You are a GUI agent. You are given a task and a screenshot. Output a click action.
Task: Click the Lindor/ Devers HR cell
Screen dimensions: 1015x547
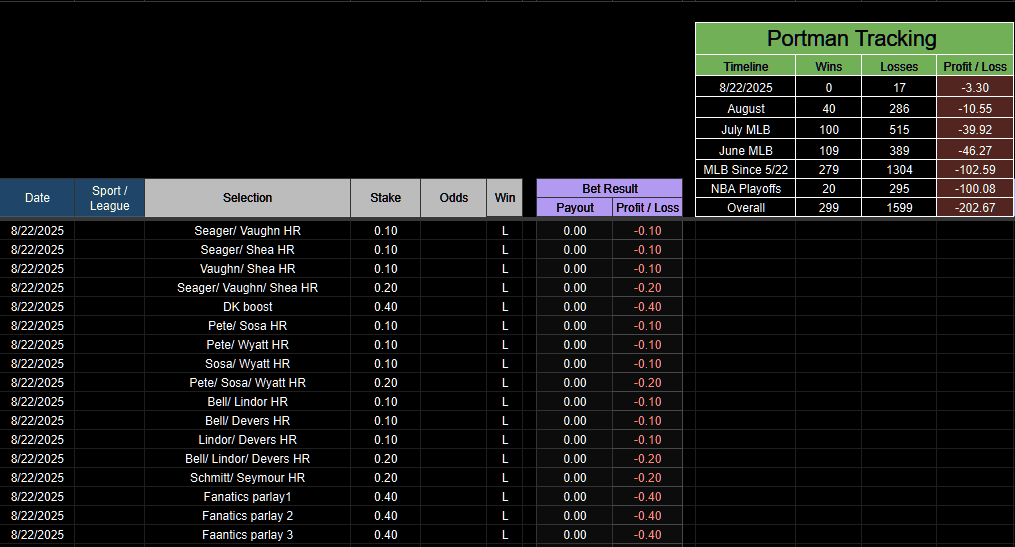point(247,439)
